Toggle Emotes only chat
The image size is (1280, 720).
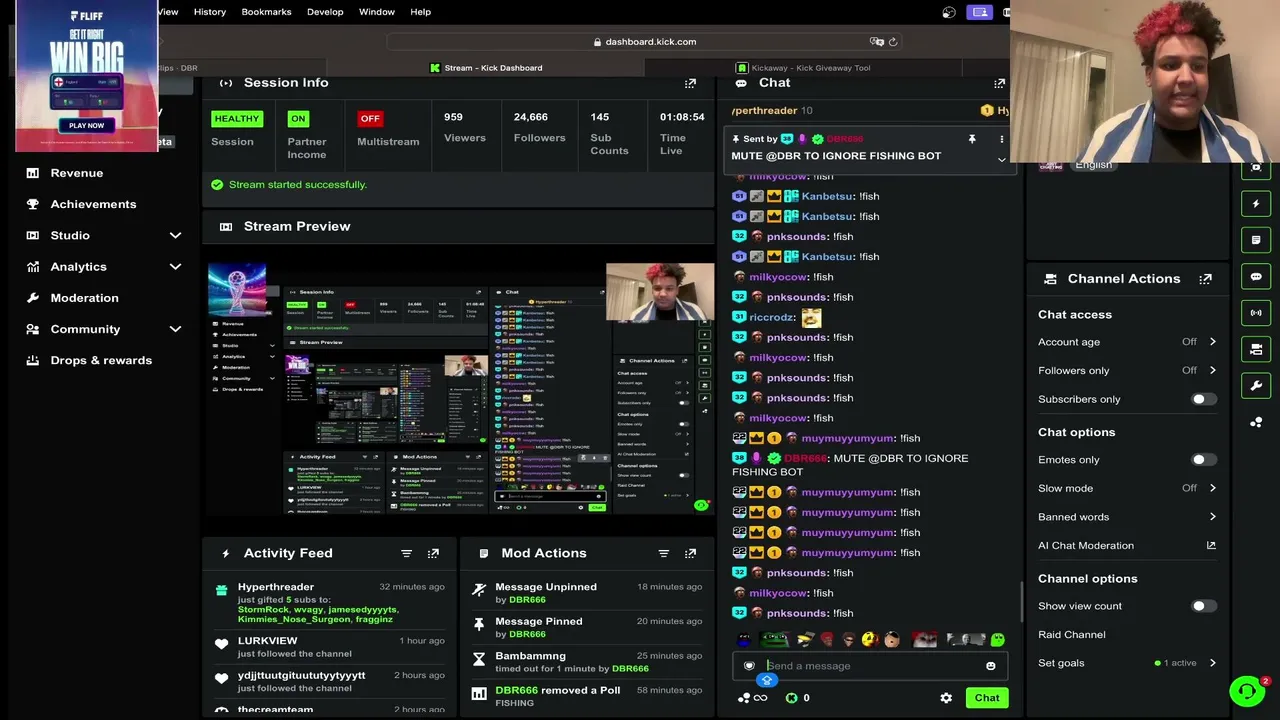pyautogui.click(x=1204, y=460)
